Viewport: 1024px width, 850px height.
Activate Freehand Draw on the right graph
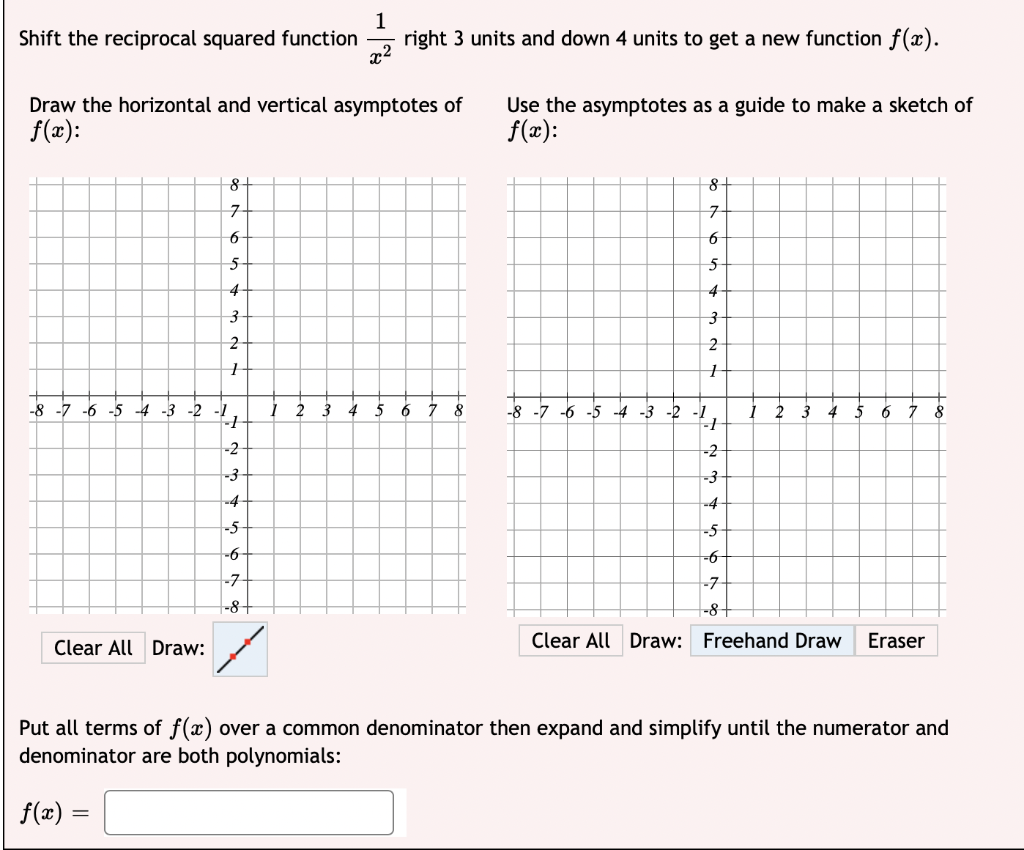[771, 641]
